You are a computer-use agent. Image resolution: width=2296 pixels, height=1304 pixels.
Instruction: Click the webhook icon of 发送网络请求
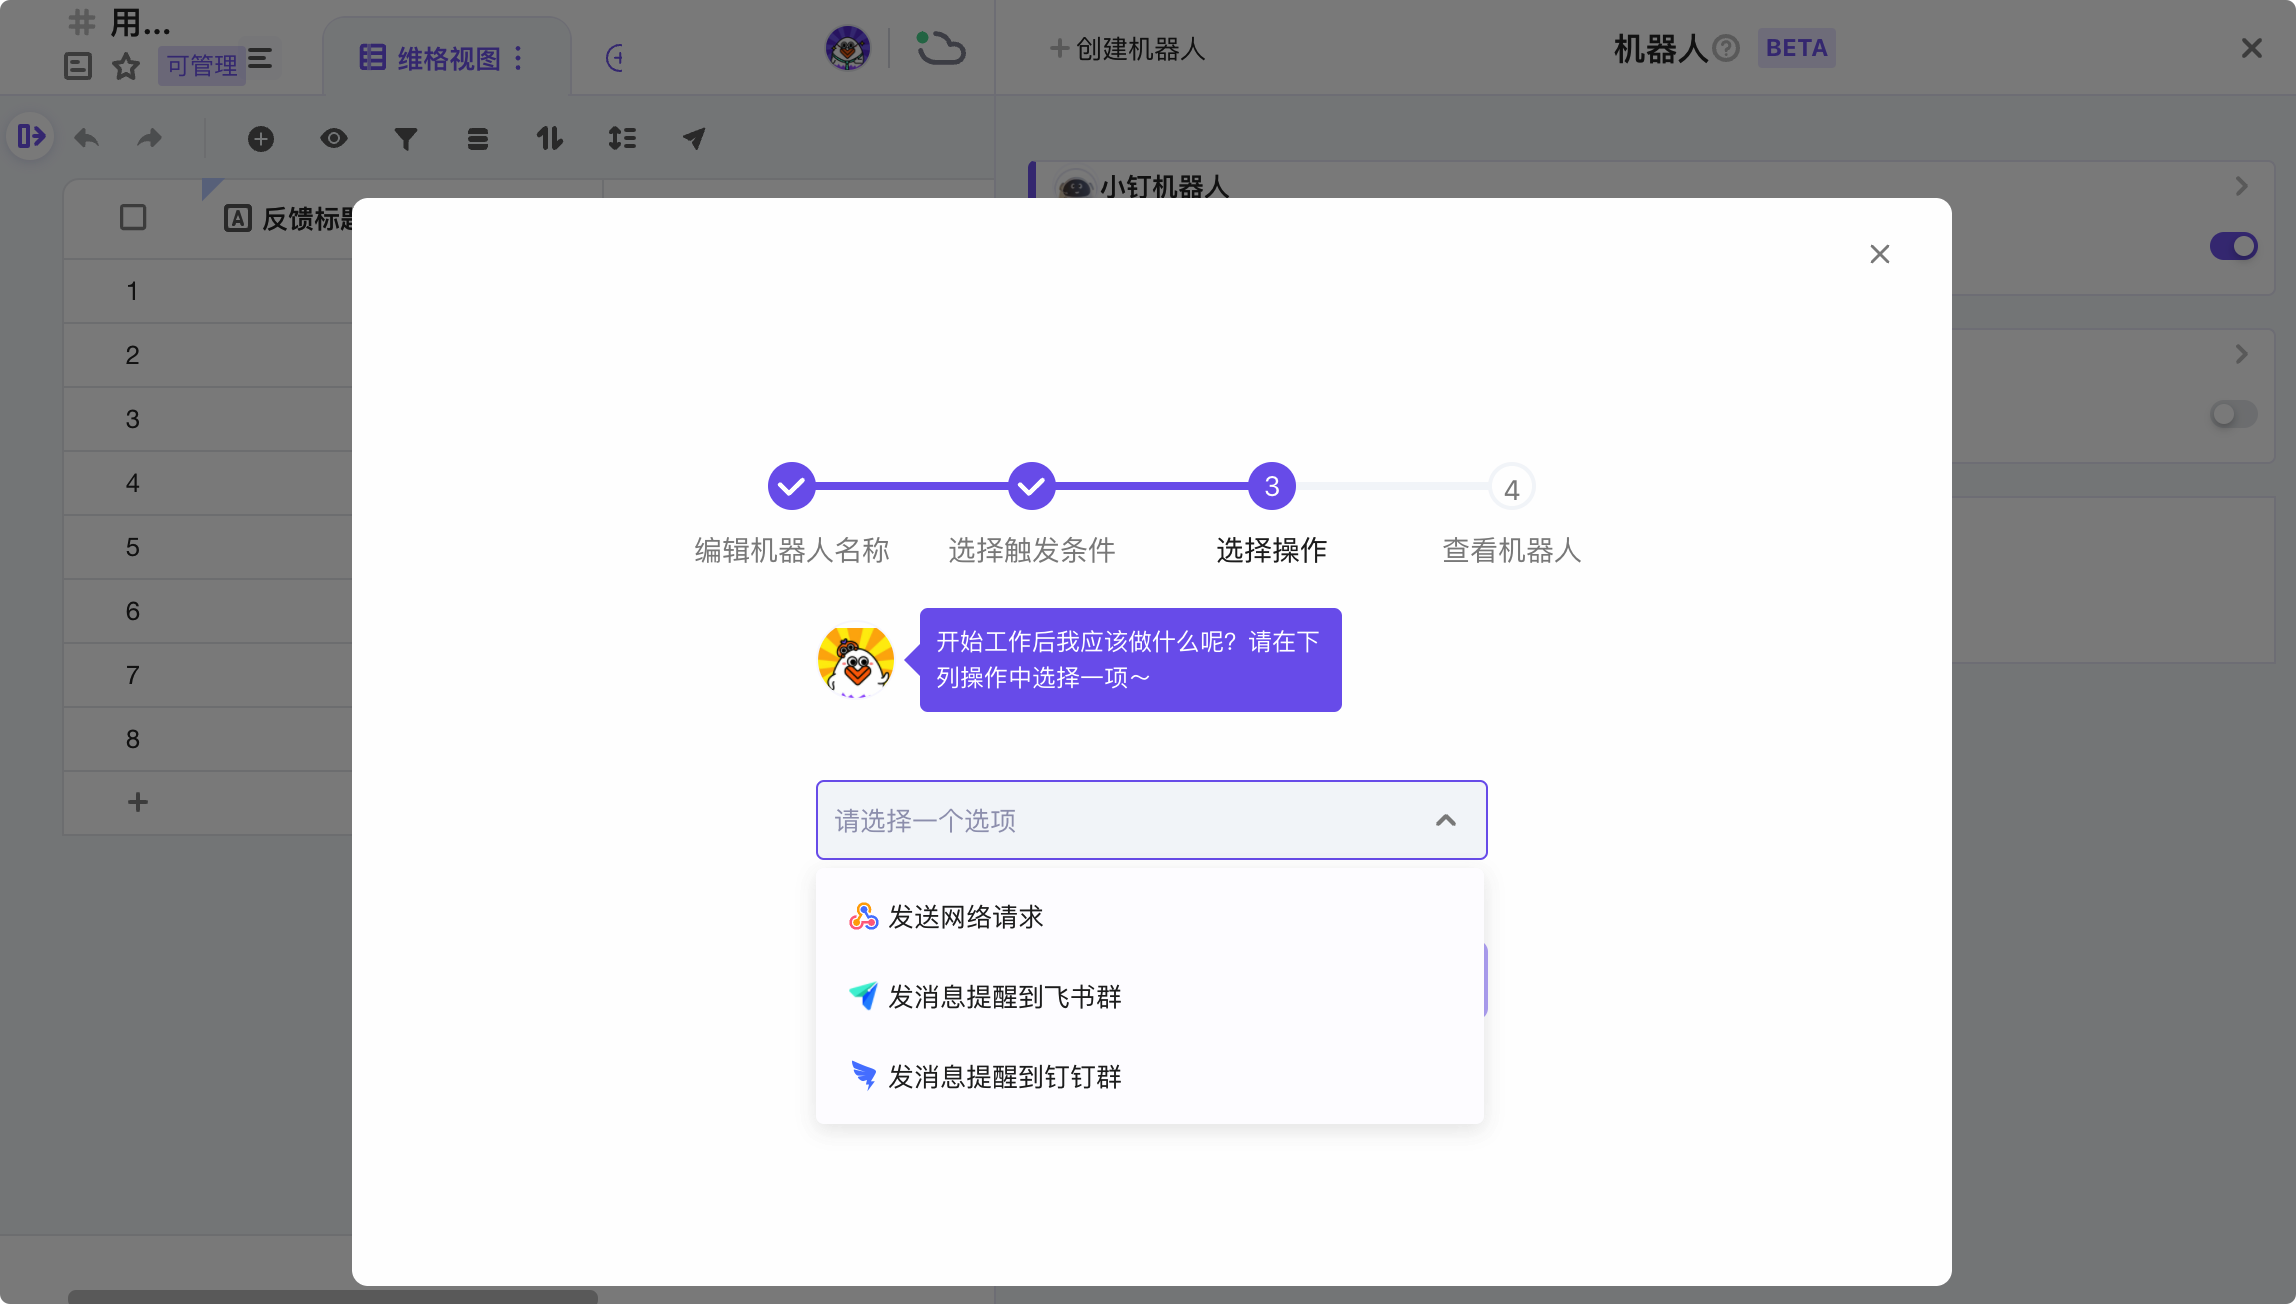tap(864, 917)
